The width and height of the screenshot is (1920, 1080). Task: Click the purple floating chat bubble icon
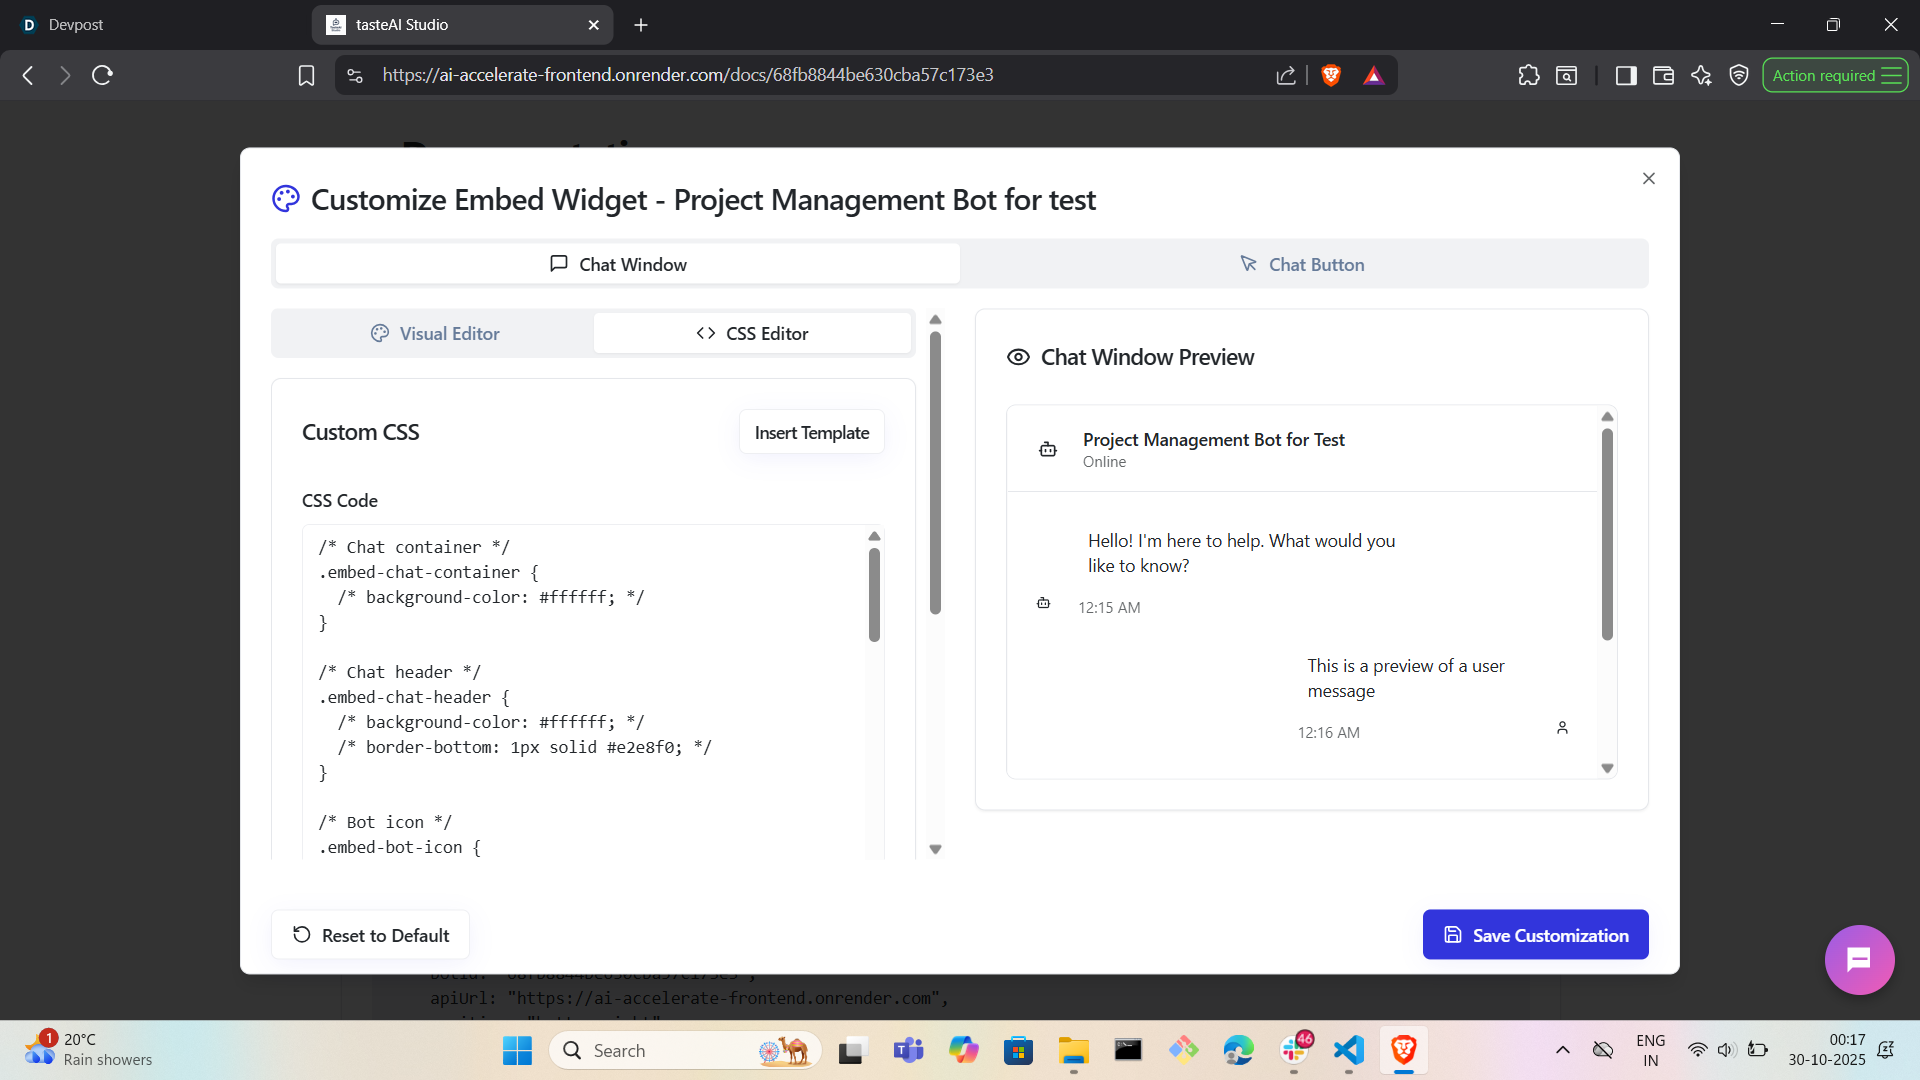tap(1858, 960)
